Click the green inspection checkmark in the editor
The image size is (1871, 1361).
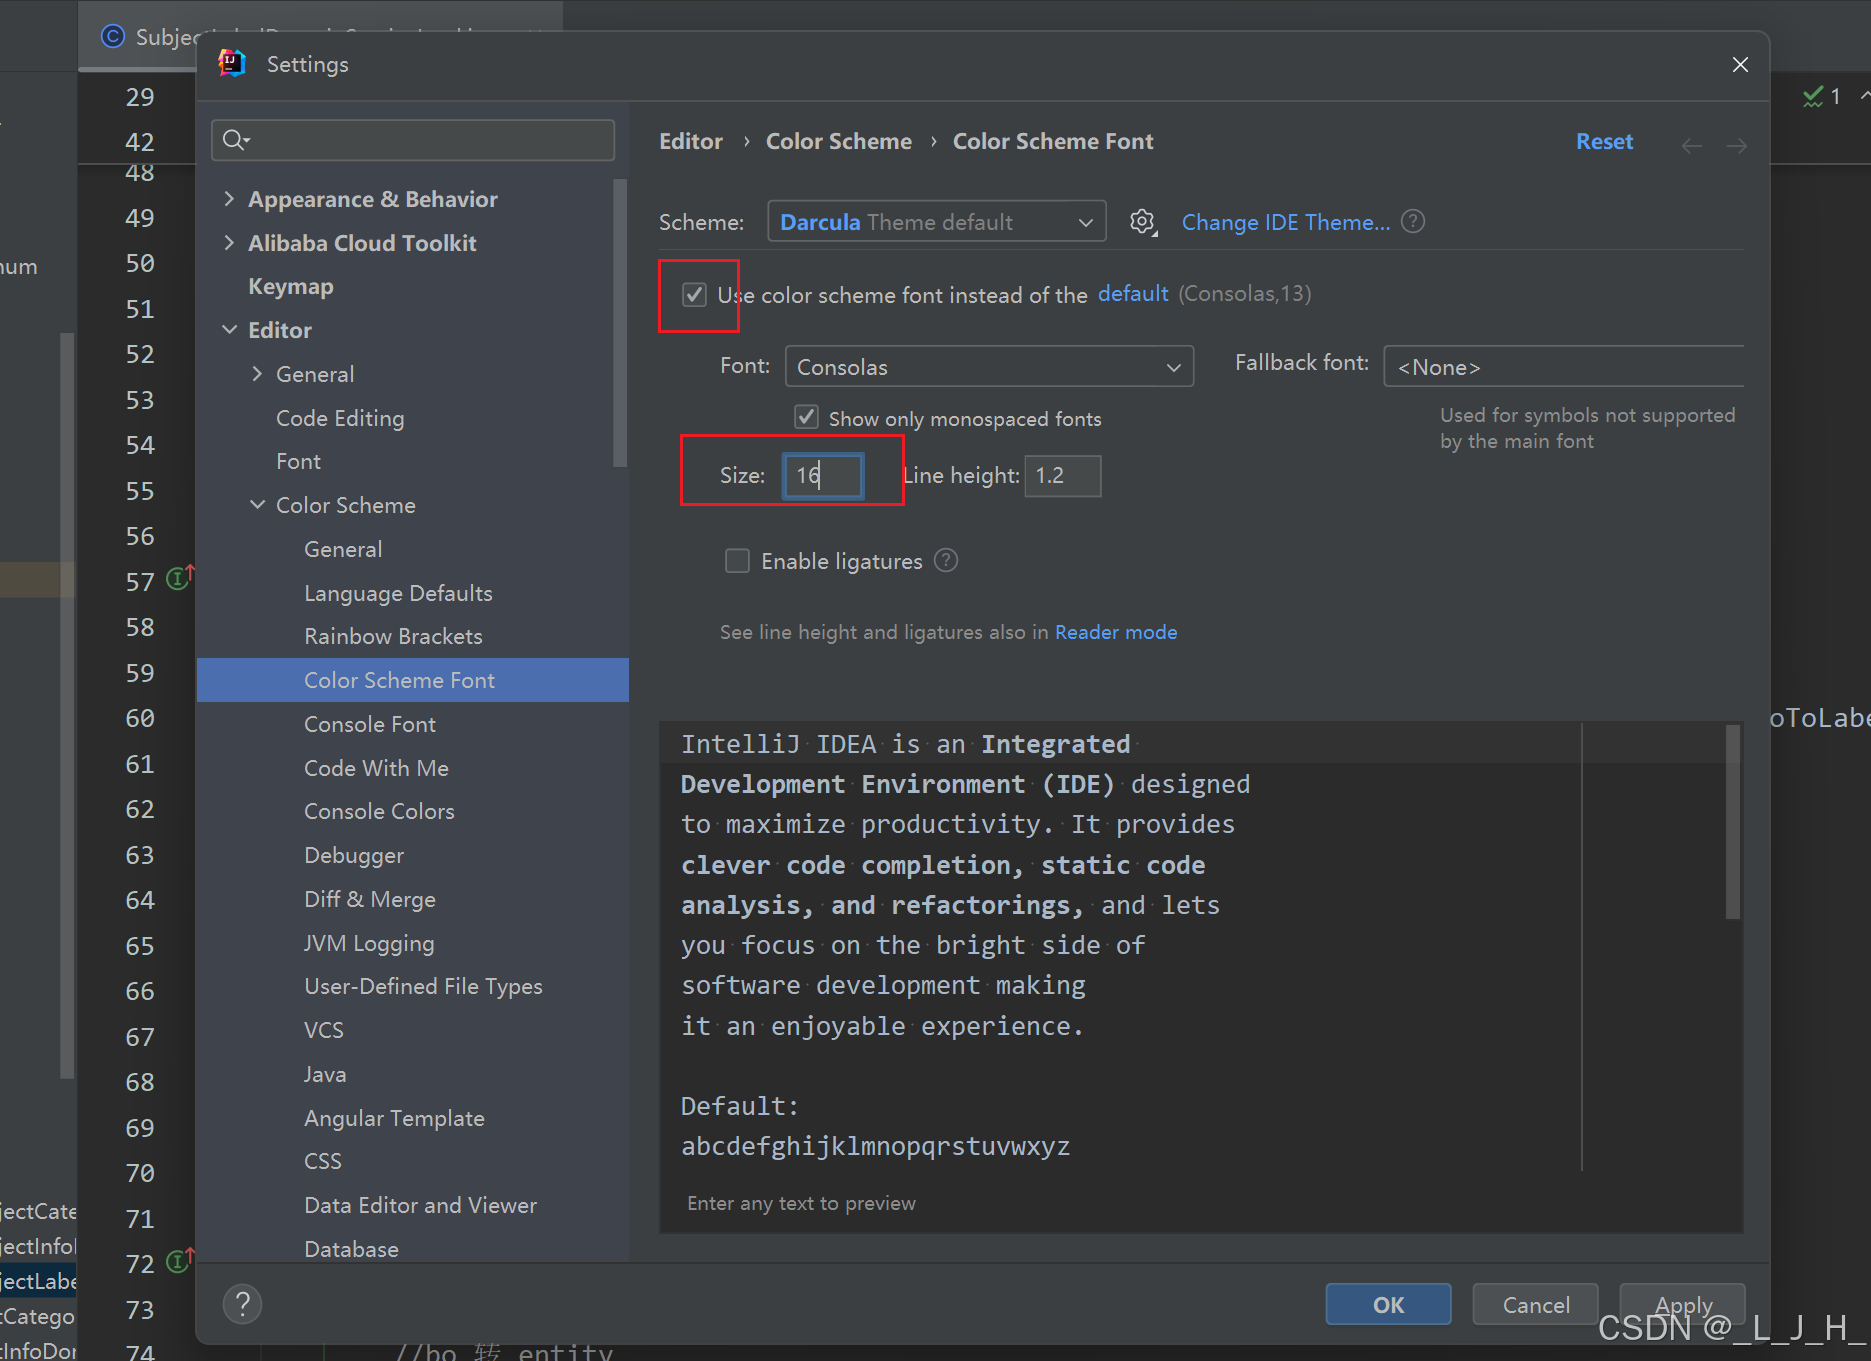click(x=1813, y=97)
